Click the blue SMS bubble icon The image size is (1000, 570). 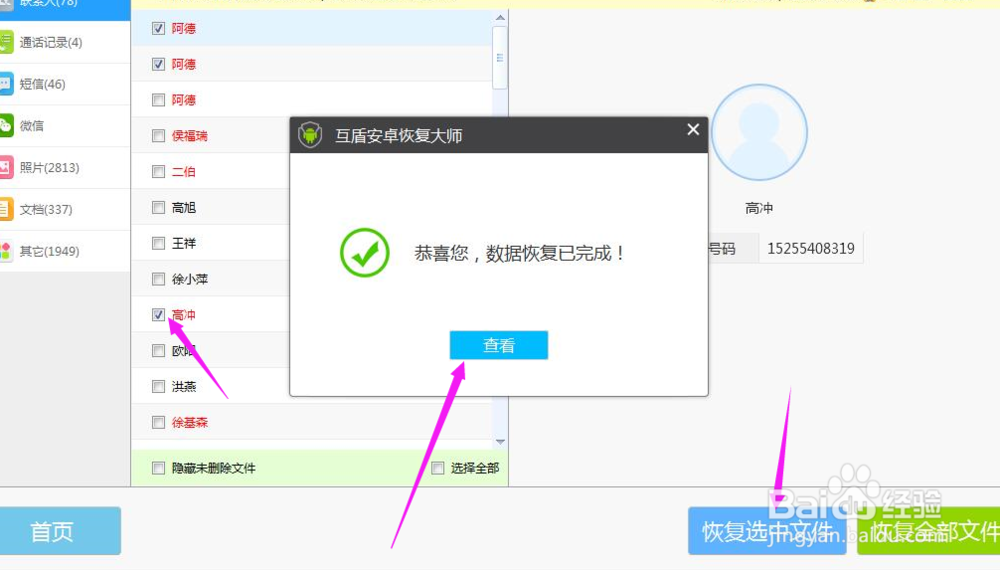[6, 84]
